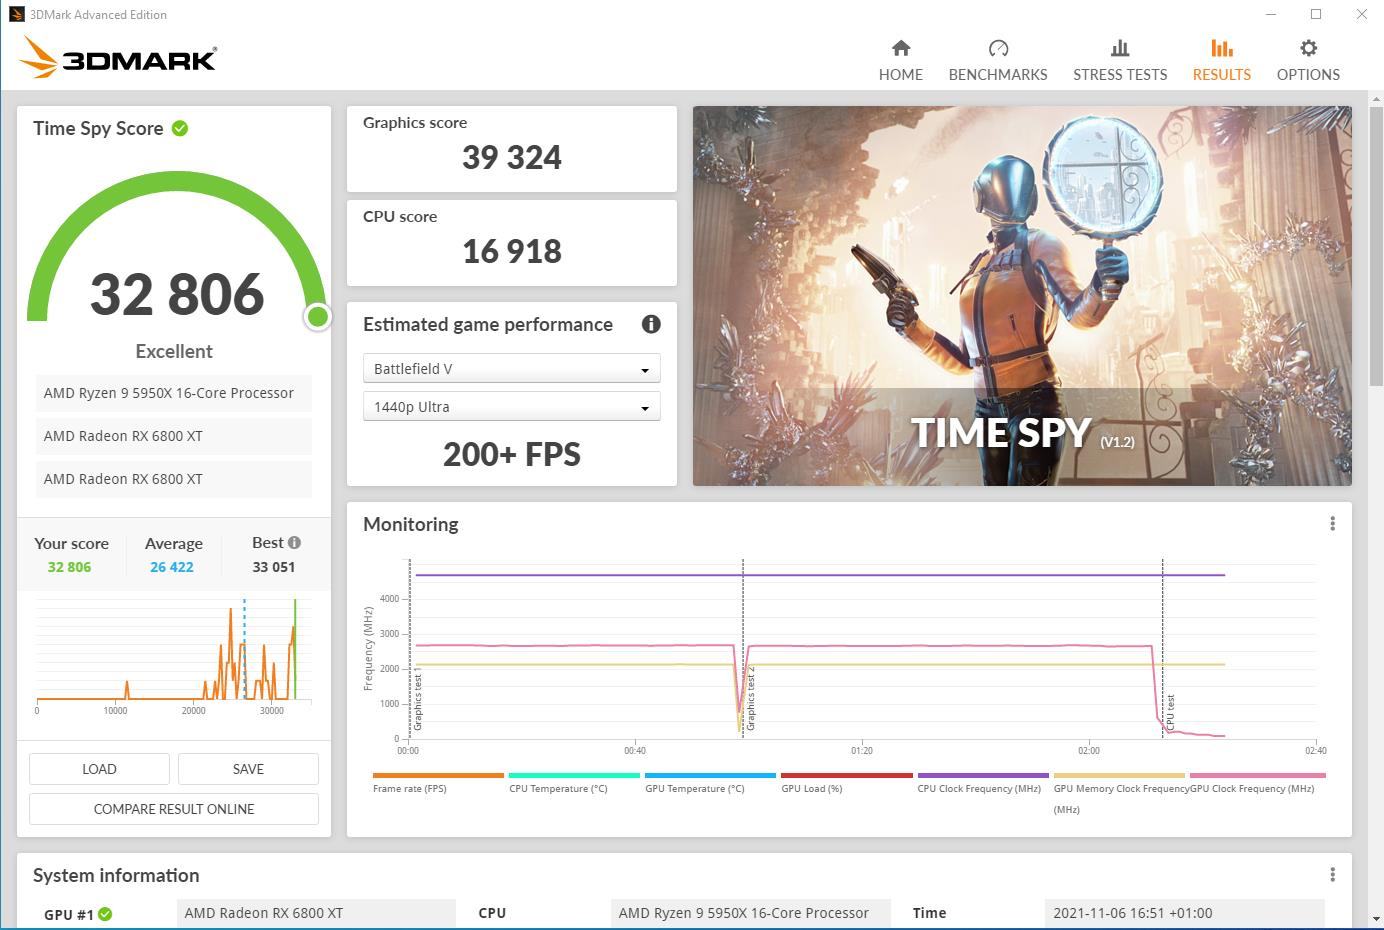Click the Time Spy hero image
The height and width of the screenshot is (930, 1384).
tap(1022, 296)
